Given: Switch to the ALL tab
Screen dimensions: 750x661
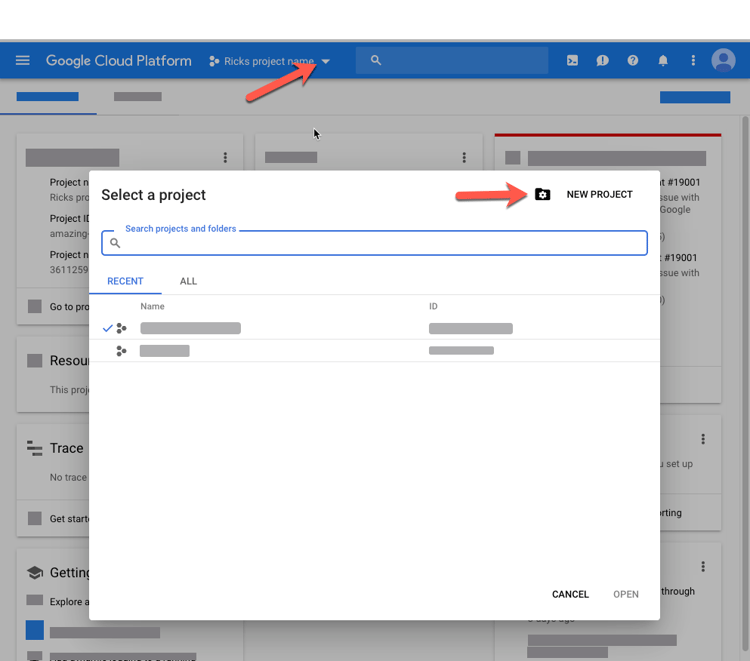Looking at the screenshot, I should click(x=188, y=281).
